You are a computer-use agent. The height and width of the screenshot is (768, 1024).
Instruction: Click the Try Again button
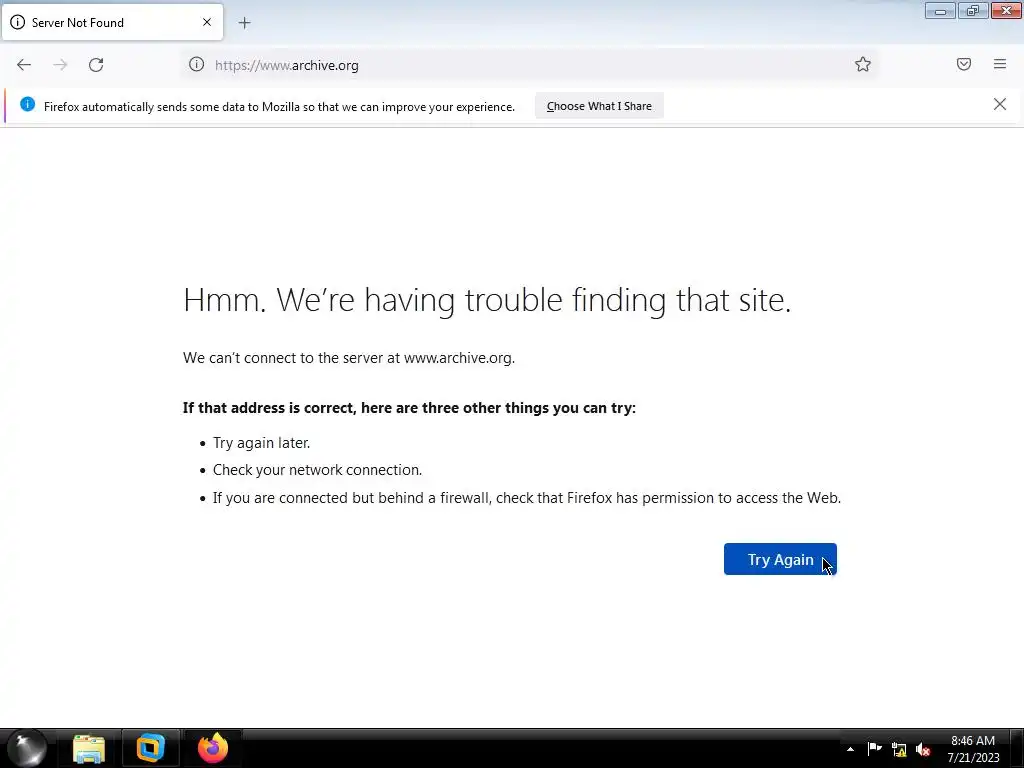coord(780,560)
